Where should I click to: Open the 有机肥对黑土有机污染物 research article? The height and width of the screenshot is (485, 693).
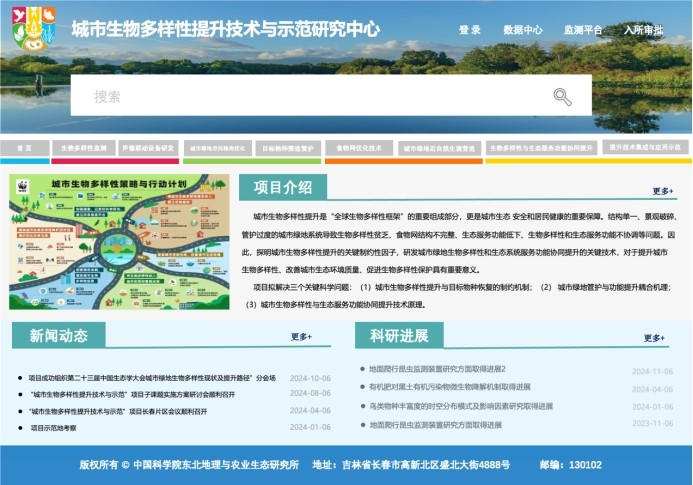coord(449,387)
